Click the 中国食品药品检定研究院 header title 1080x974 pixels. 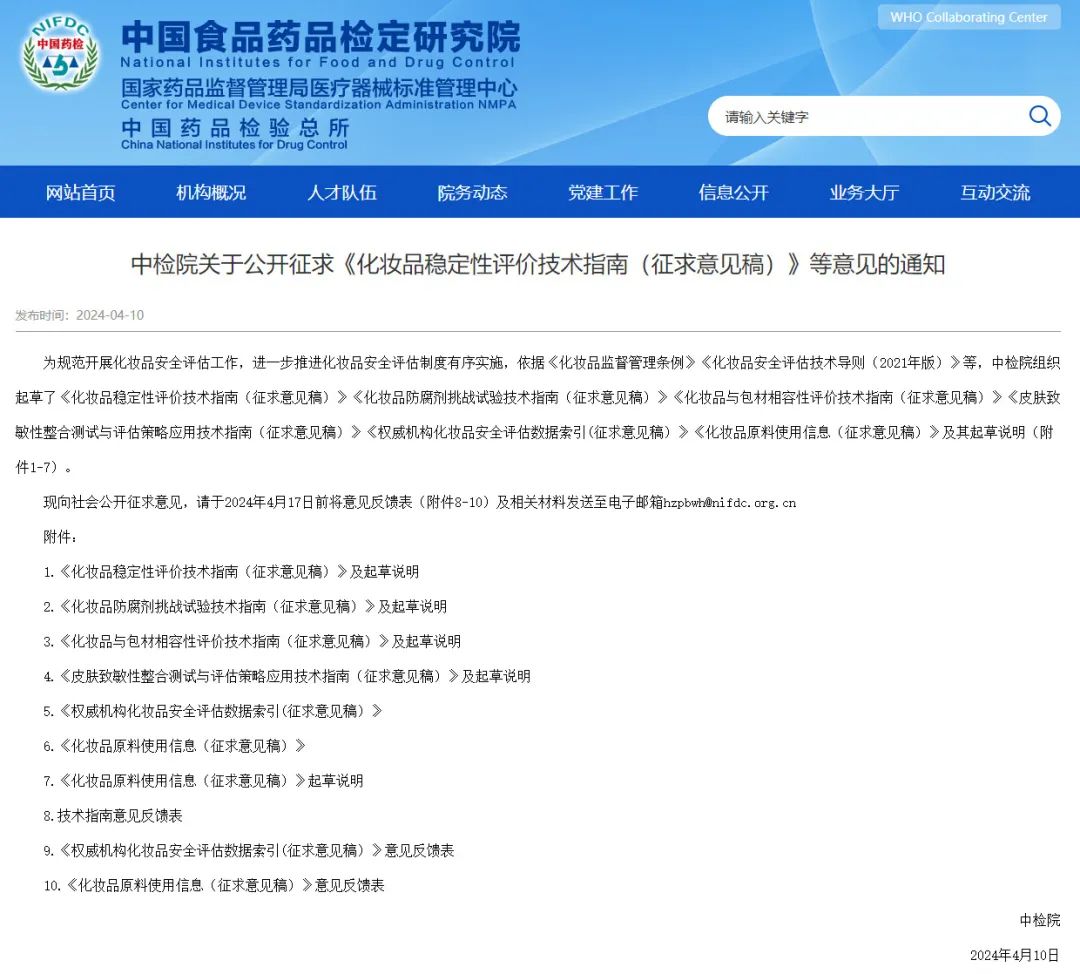(320, 36)
